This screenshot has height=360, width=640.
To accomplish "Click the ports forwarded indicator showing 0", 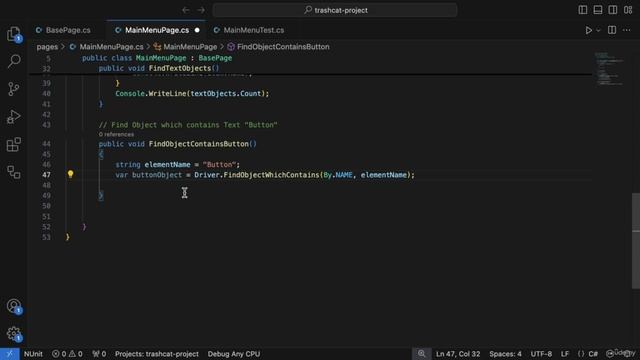I will (x=99, y=354).
